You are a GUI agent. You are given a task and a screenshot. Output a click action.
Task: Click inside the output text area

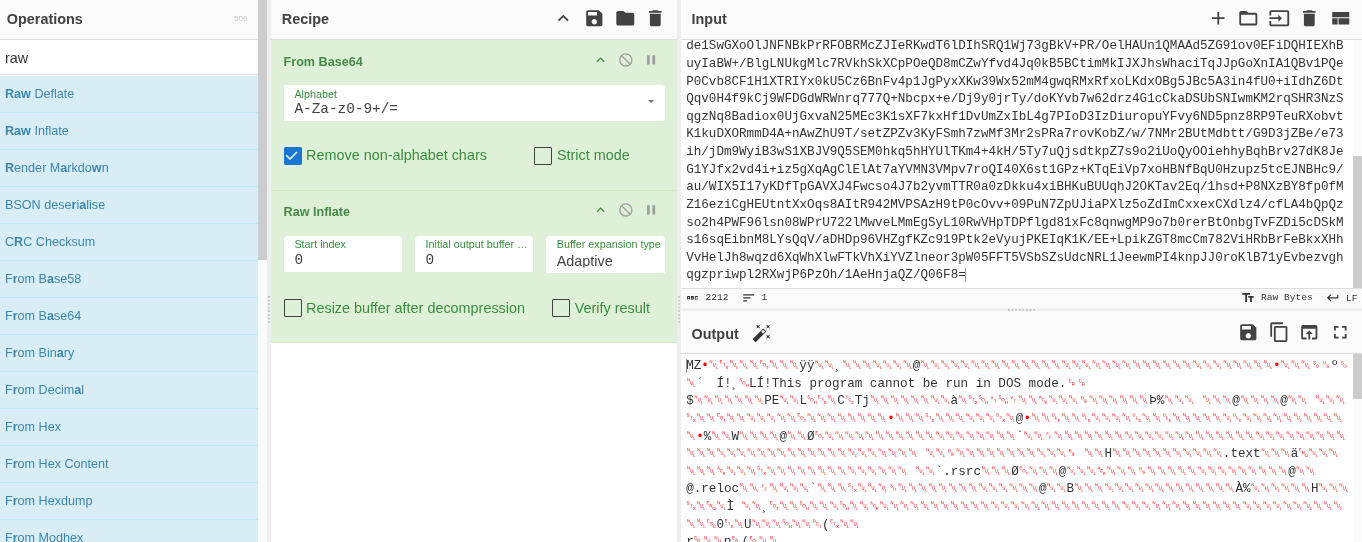pyautogui.click(x=1015, y=448)
